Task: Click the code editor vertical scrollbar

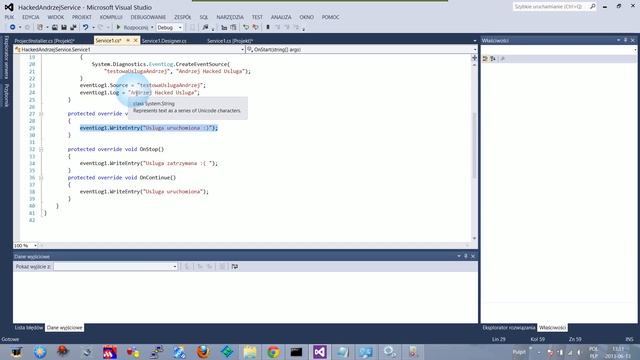Action: coord(474,145)
